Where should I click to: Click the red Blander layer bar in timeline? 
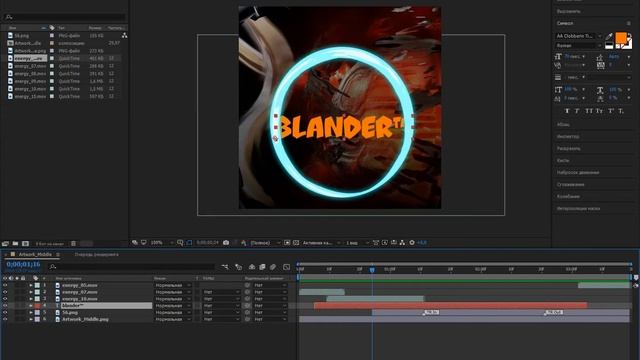click(451, 306)
